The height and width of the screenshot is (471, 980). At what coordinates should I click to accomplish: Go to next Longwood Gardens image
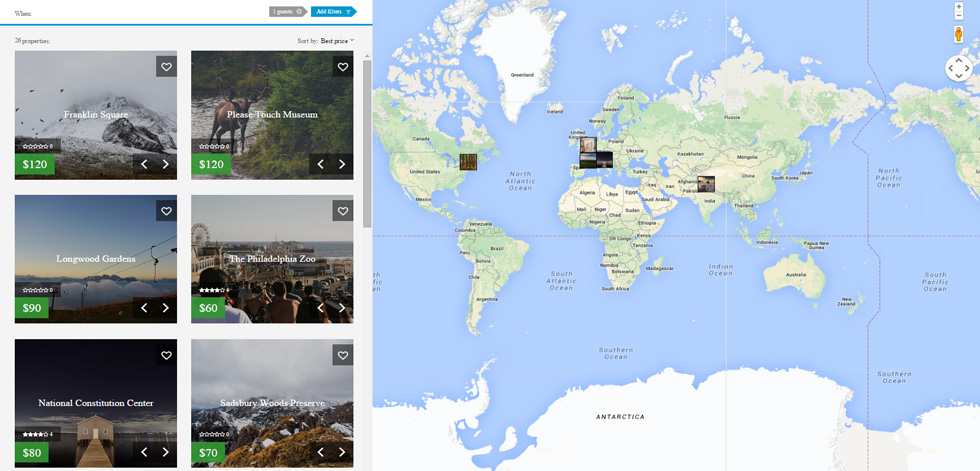166,307
